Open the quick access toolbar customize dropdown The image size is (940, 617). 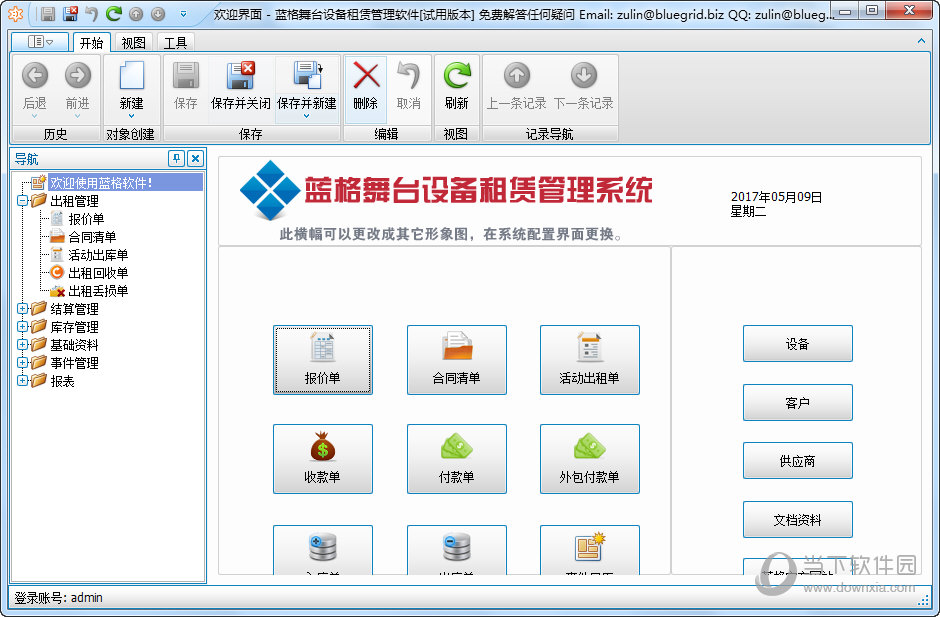pyautogui.click(x=183, y=14)
